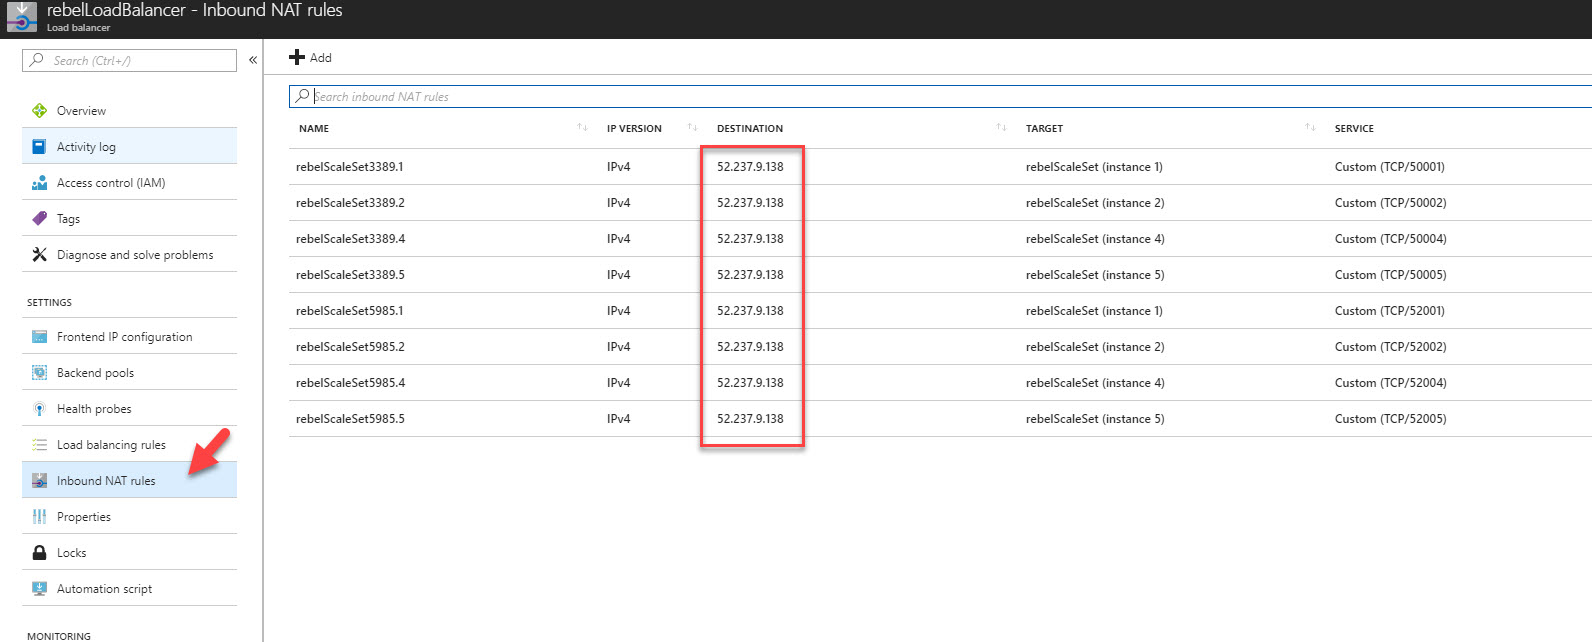
Task: Open Diagnose and solve problems menu item
Action: click(129, 255)
